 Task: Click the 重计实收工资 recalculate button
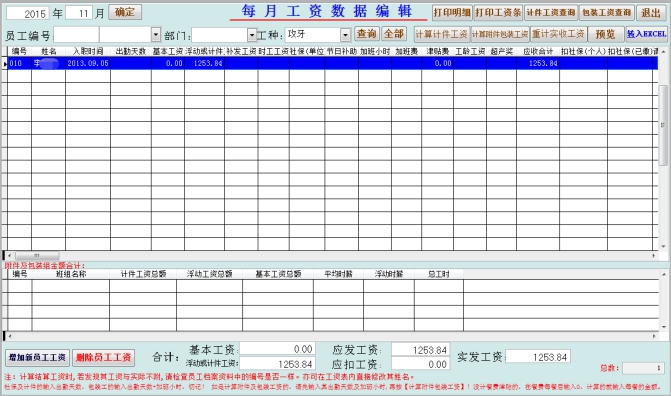pyautogui.click(x=558, y=34)
